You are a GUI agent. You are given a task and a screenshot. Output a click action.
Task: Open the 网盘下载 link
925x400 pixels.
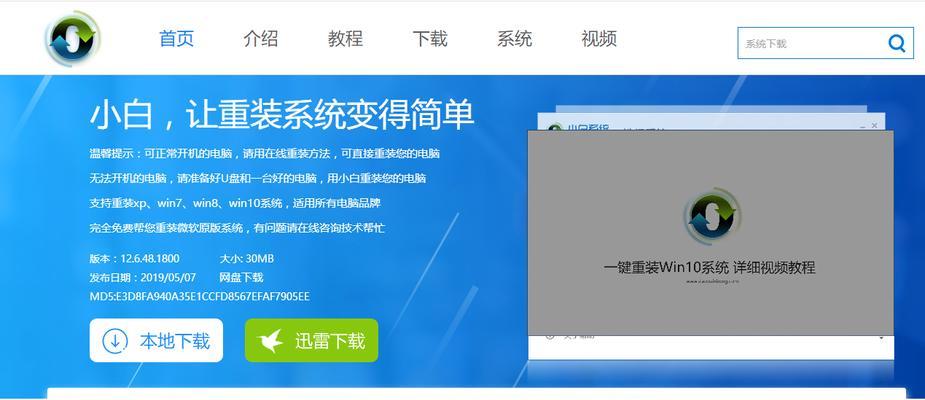[241, 277]
